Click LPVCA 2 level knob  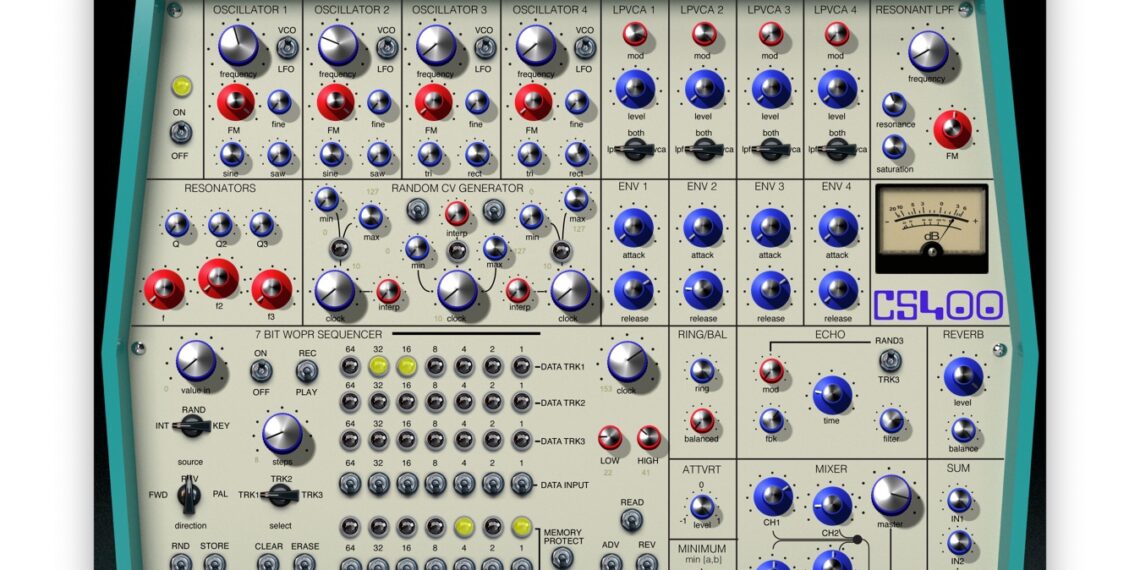[704, 89]
